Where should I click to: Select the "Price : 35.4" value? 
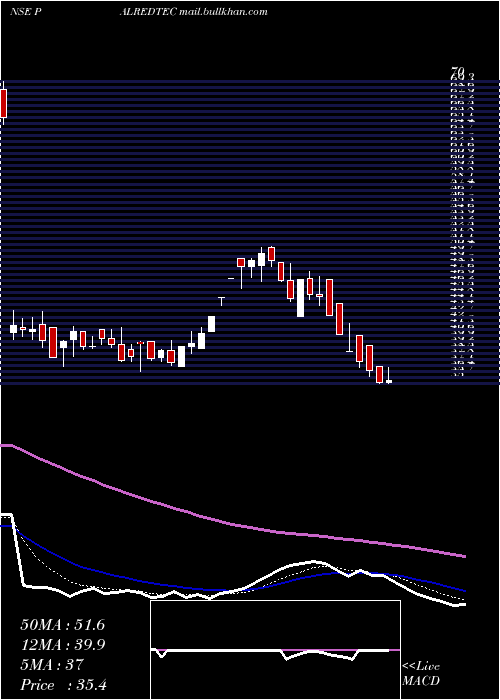(x=63, y=685)
